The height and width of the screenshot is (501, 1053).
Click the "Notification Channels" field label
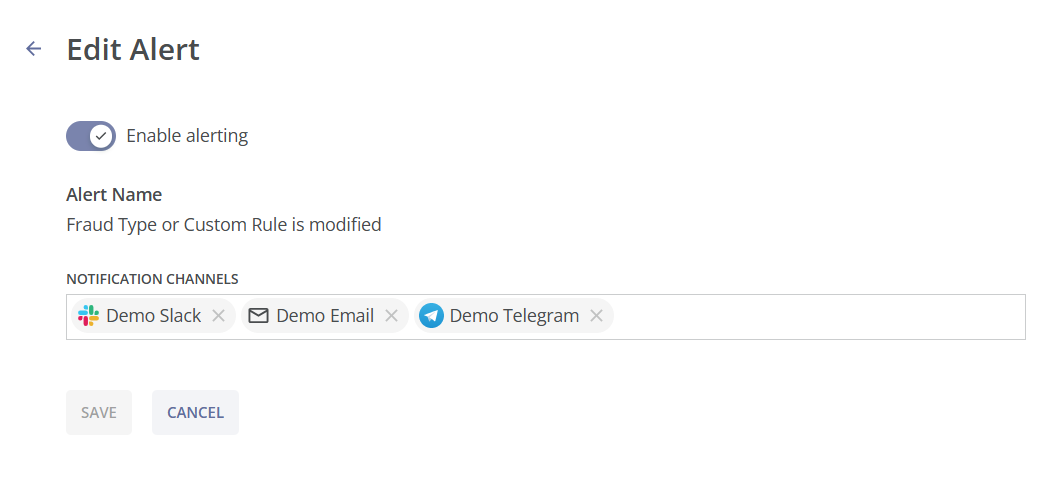tap(152, 279)
